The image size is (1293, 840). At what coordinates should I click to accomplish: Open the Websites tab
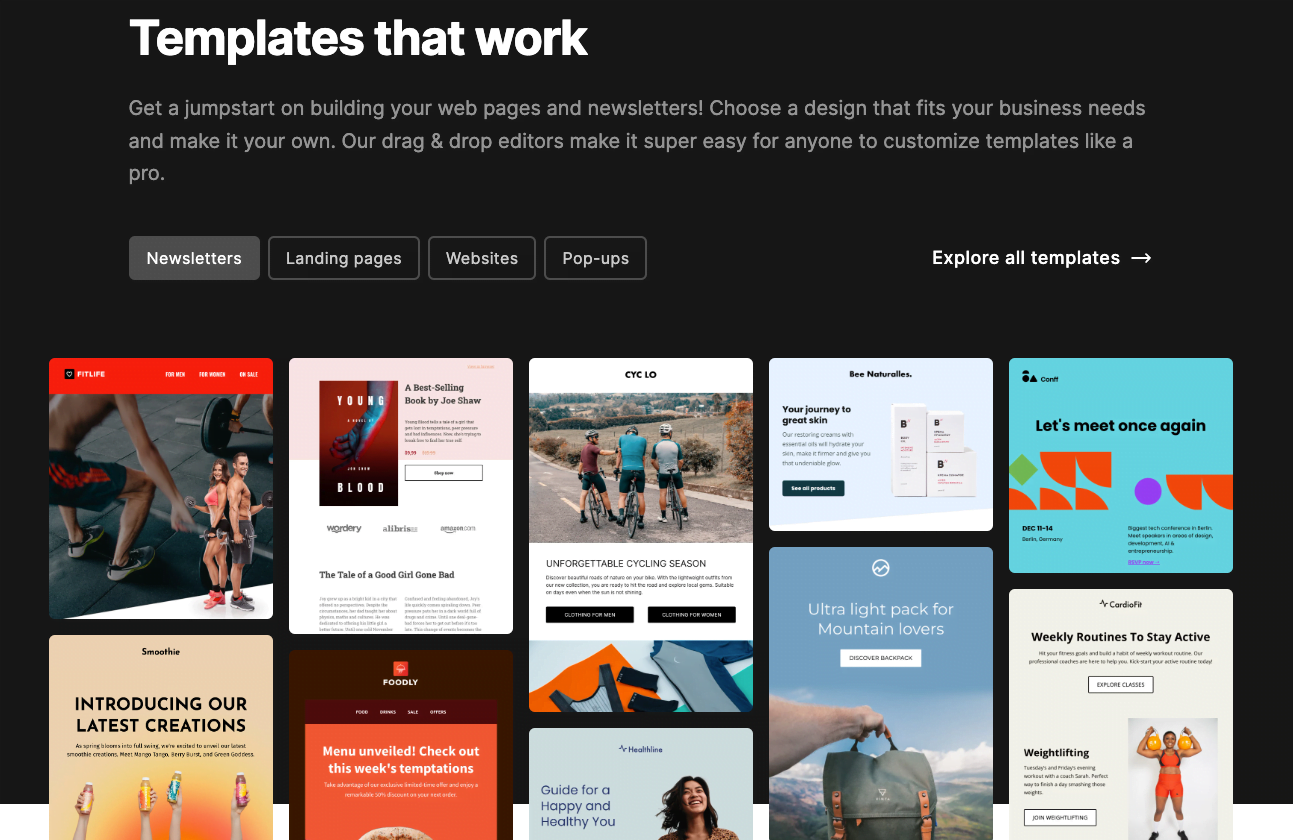click(x=482, y=258)
